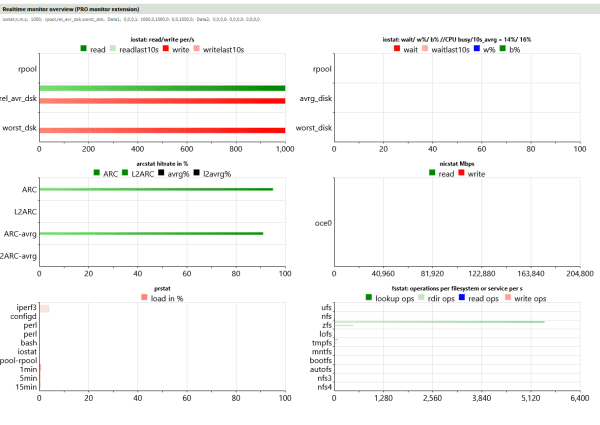Click the 'autofs' filesystem label
This screenshot has height=425, width=600.
[321, 369]
